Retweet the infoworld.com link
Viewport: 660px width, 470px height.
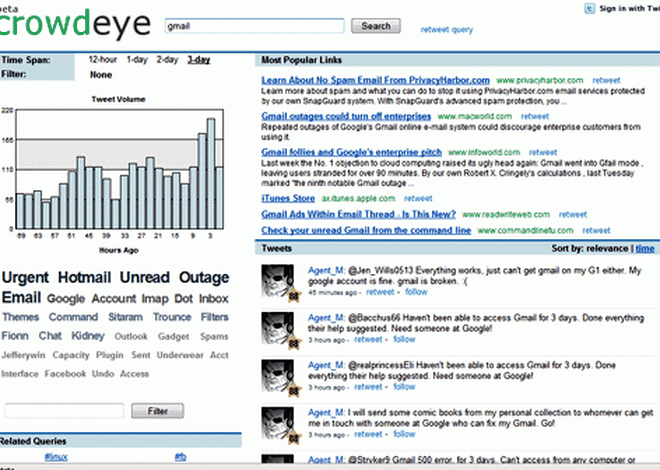[x=543, y=153]
